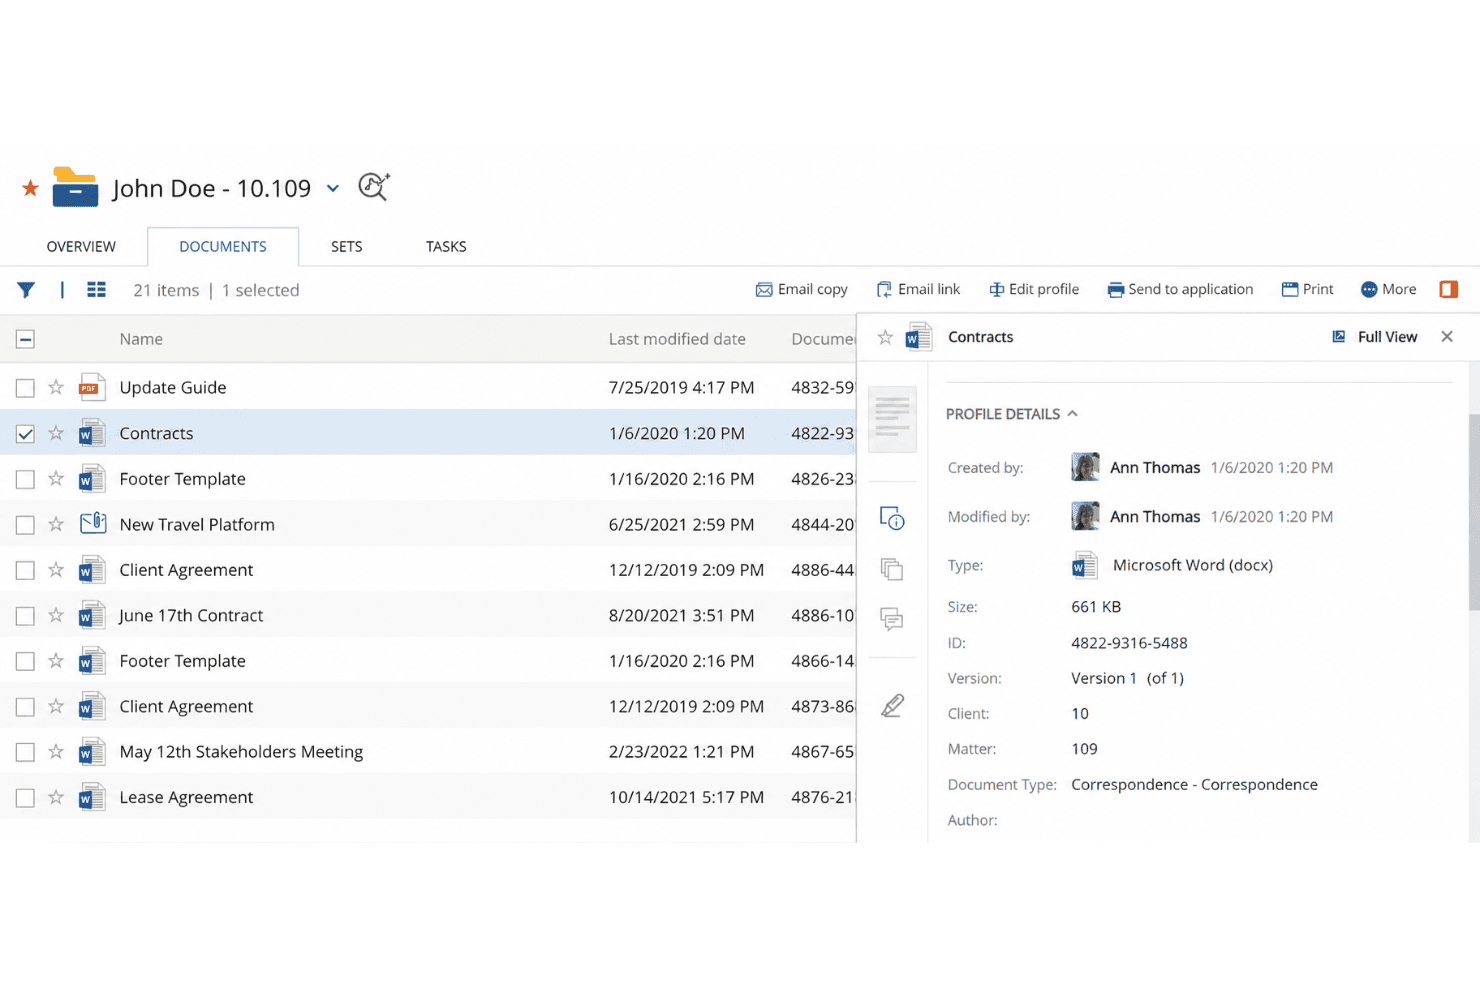Switch to the SETS tab
The width and height of the screenshot is (1480, 987).
(346, 247)
